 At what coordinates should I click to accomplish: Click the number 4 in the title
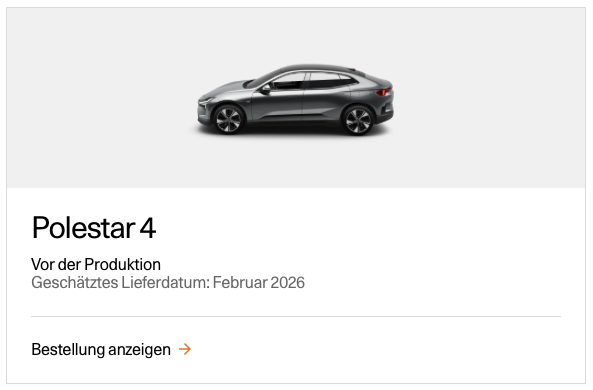click(148, 228)
